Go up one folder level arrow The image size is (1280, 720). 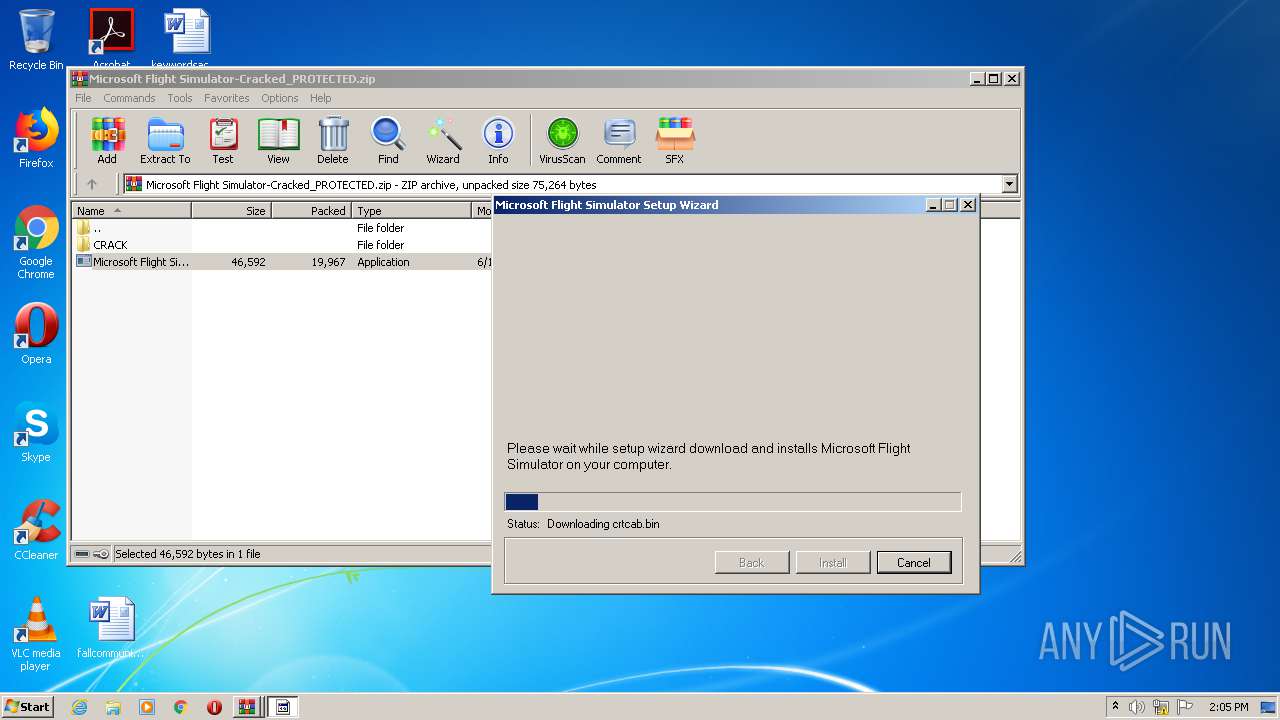[92, 184]
